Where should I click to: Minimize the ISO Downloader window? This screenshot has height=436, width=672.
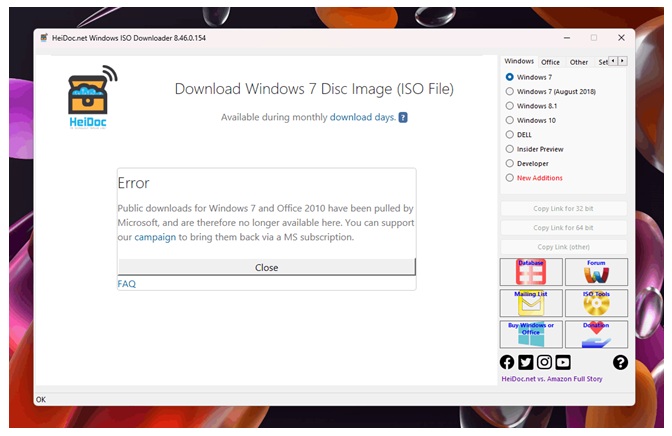(x=567, y=38)
